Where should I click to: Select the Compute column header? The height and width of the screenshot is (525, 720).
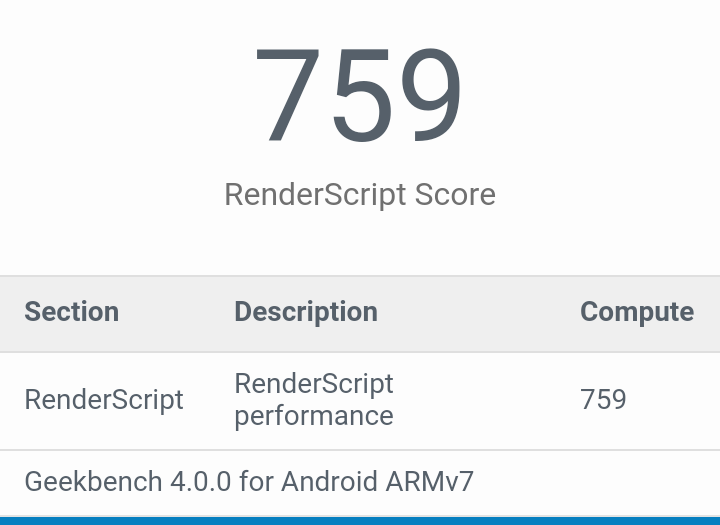tap(637, 312)
